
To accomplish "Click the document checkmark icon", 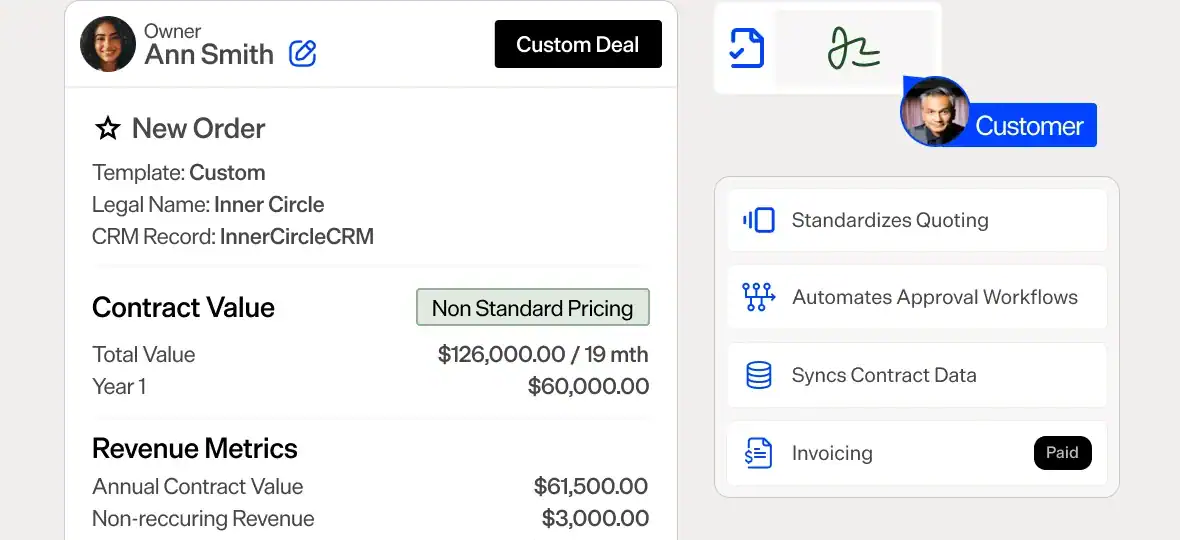I will pos(747,49).
